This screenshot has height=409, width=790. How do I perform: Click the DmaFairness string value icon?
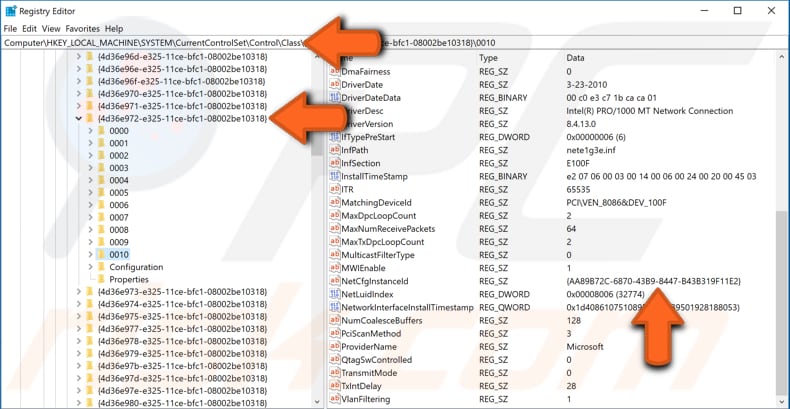(335, 72)
